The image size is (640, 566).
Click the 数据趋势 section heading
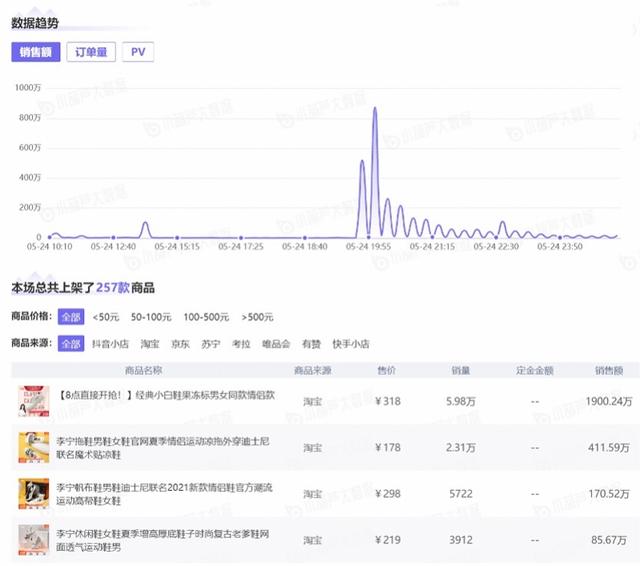point(35,23)
